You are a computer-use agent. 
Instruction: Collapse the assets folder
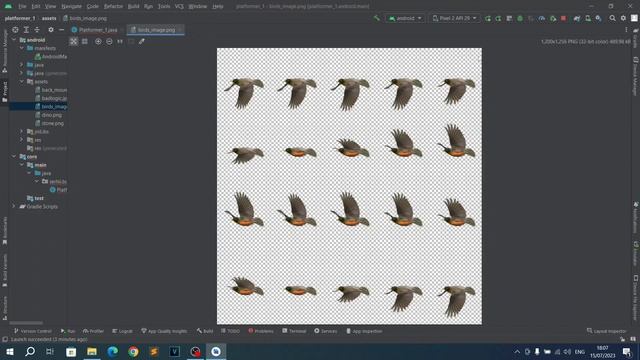tap(22, 82)
